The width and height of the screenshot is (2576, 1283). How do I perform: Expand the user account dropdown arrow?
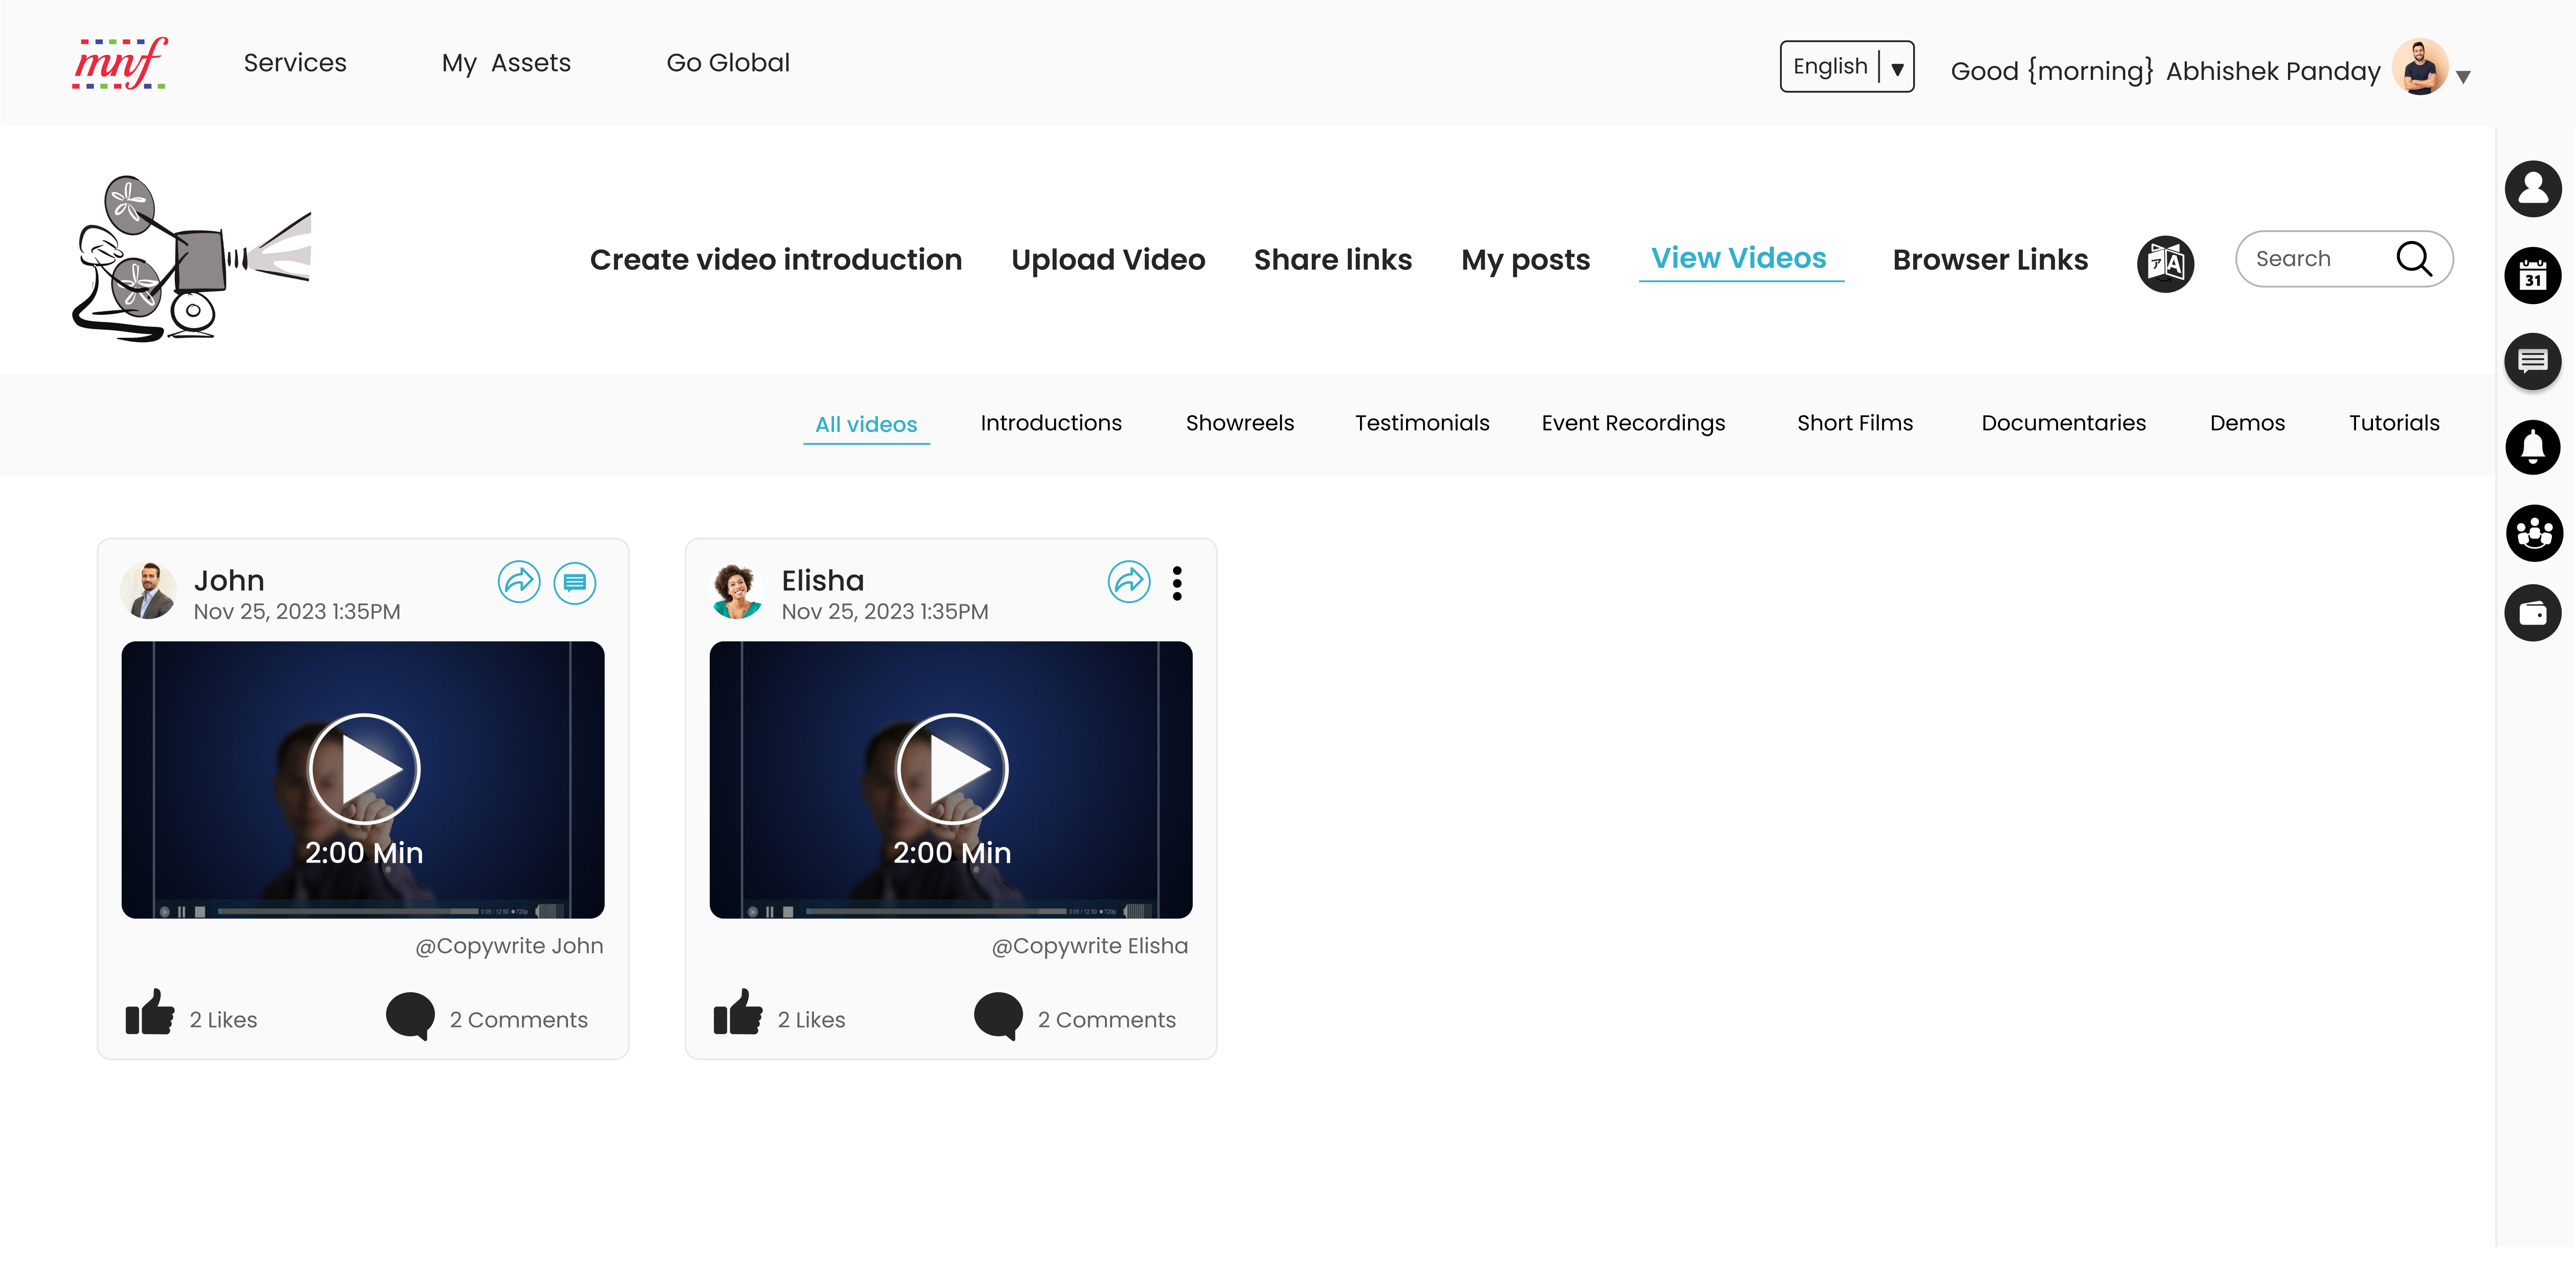point(2463,77)
